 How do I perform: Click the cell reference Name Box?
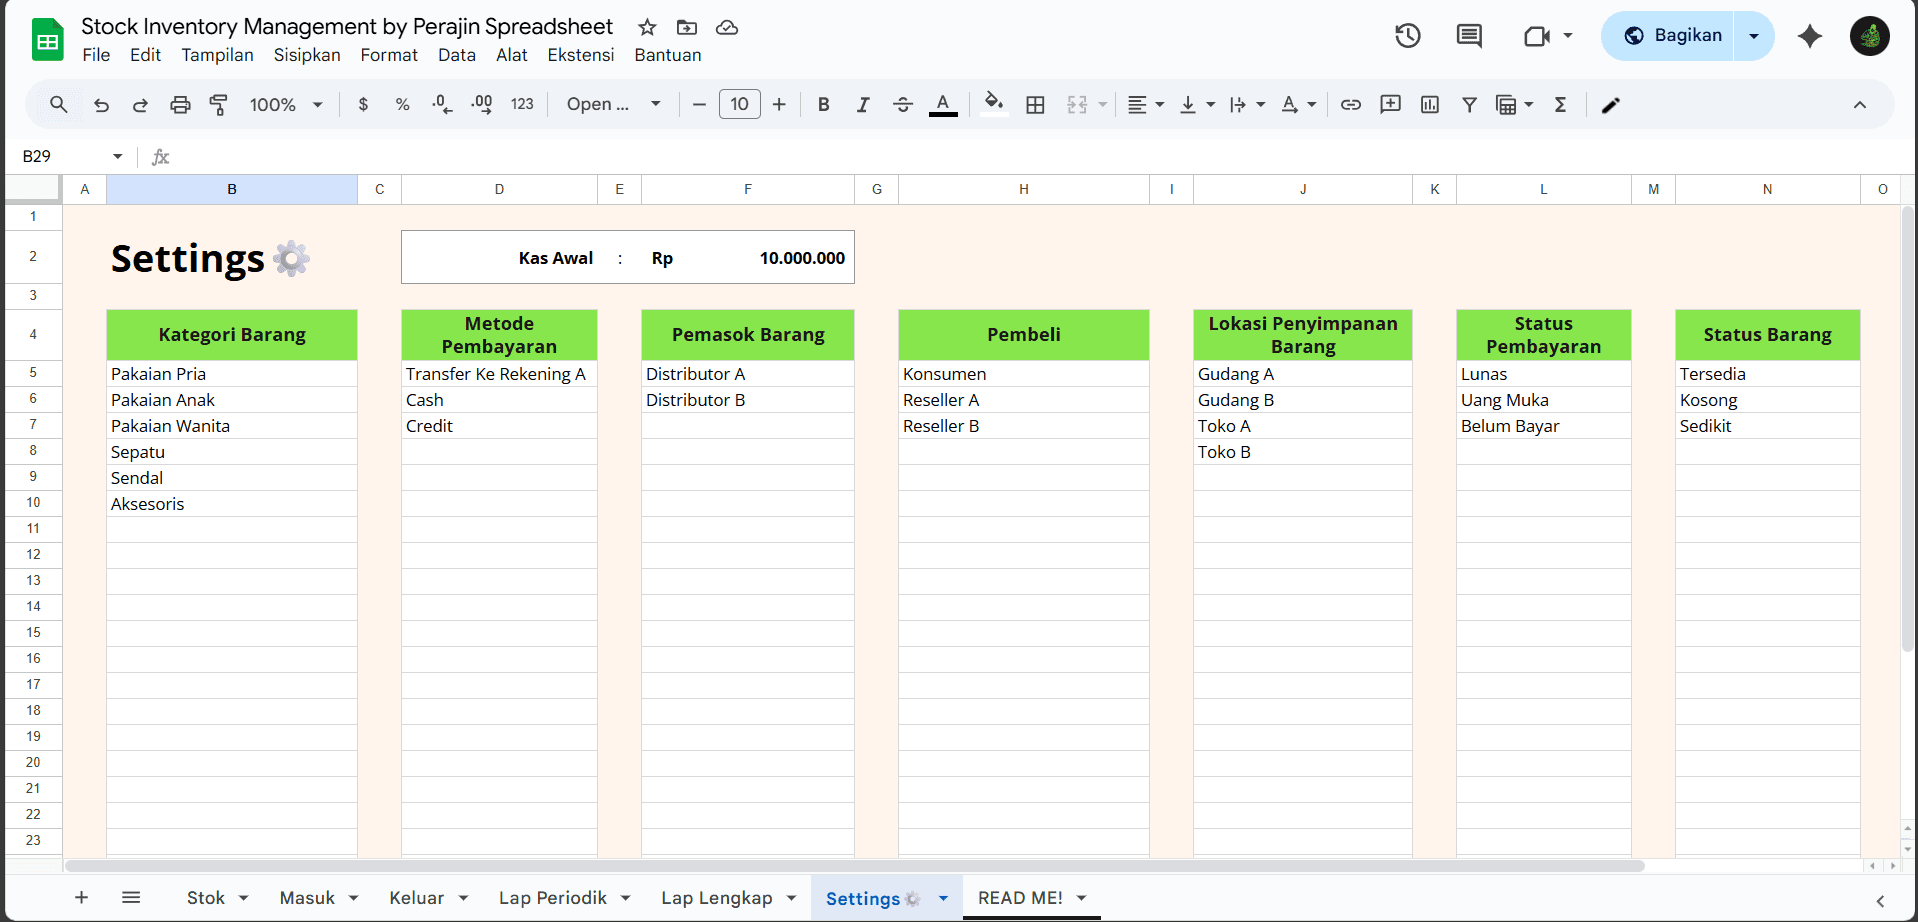(60, 156)
